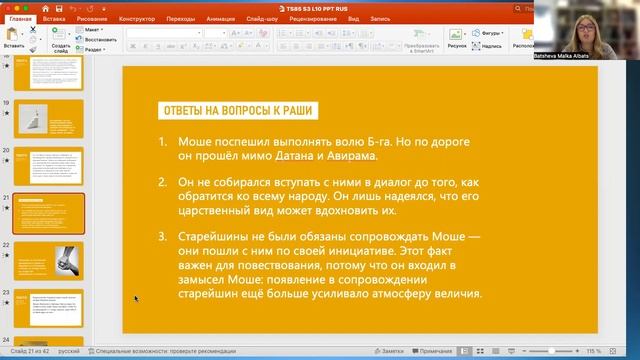The width and height of the screenshot is (640, 360).
Task: Expand the new slide dropdown arrow
Action: pos(69,34)
